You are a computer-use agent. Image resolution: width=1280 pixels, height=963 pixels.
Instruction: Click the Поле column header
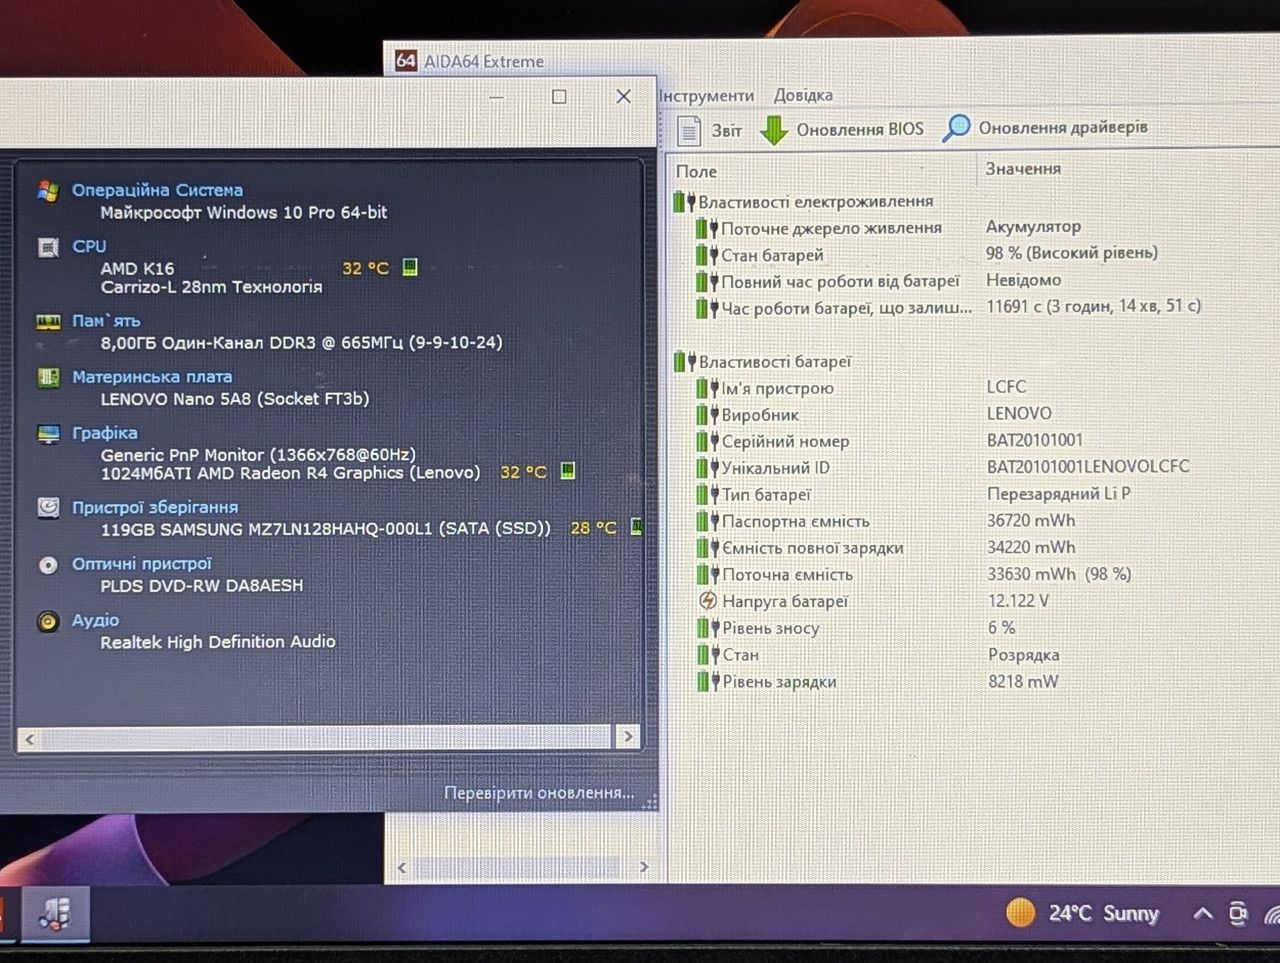(x=696, y=171)
